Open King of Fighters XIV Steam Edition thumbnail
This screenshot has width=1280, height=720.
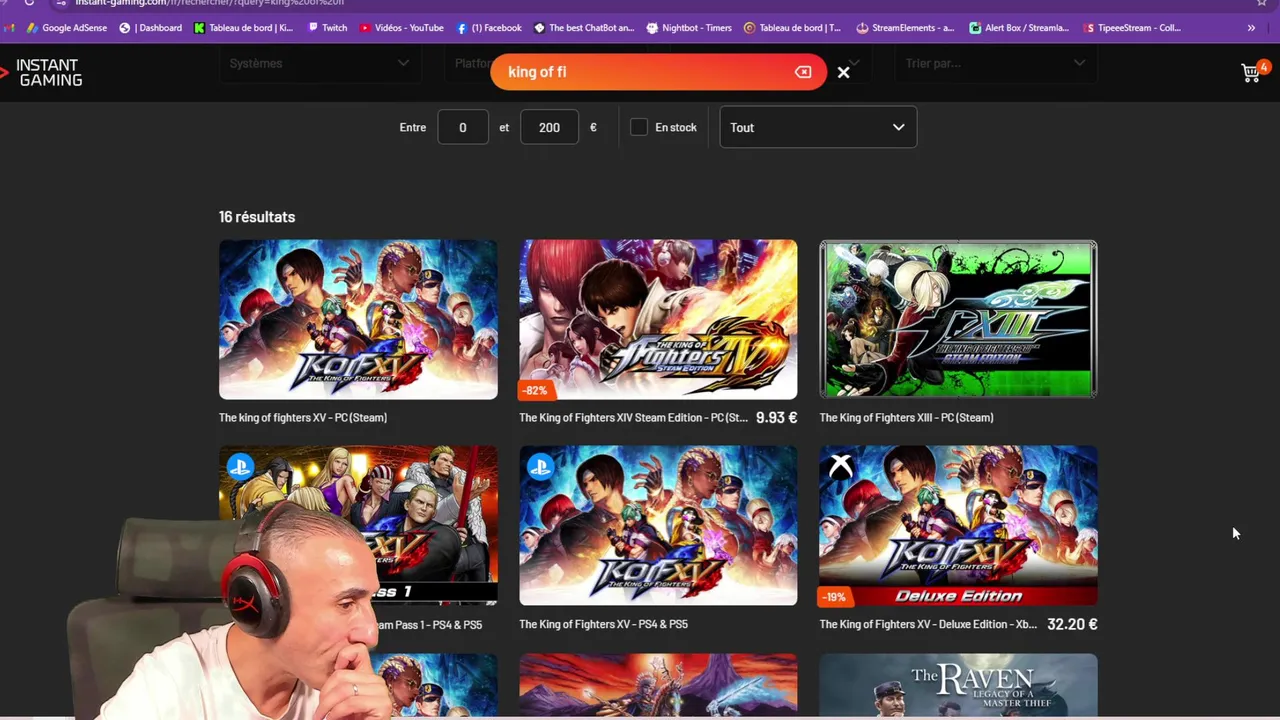coord(658,319)
